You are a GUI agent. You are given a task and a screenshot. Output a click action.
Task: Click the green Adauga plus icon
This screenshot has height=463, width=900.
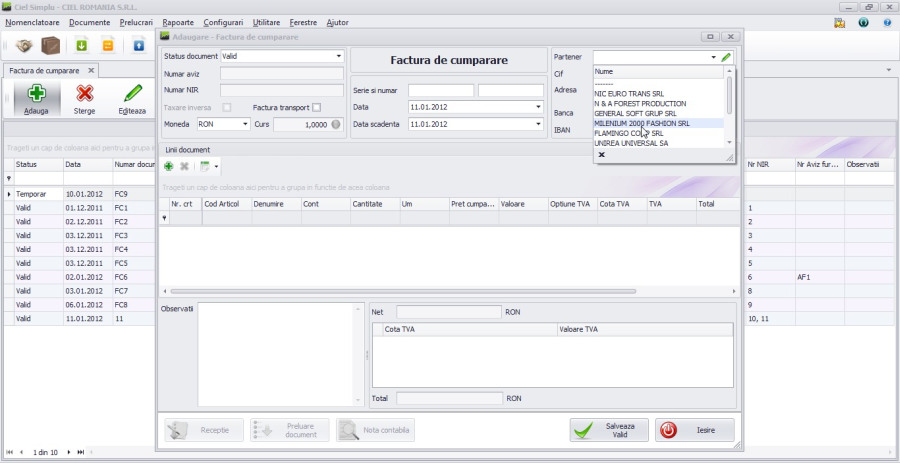coord(36,95)
